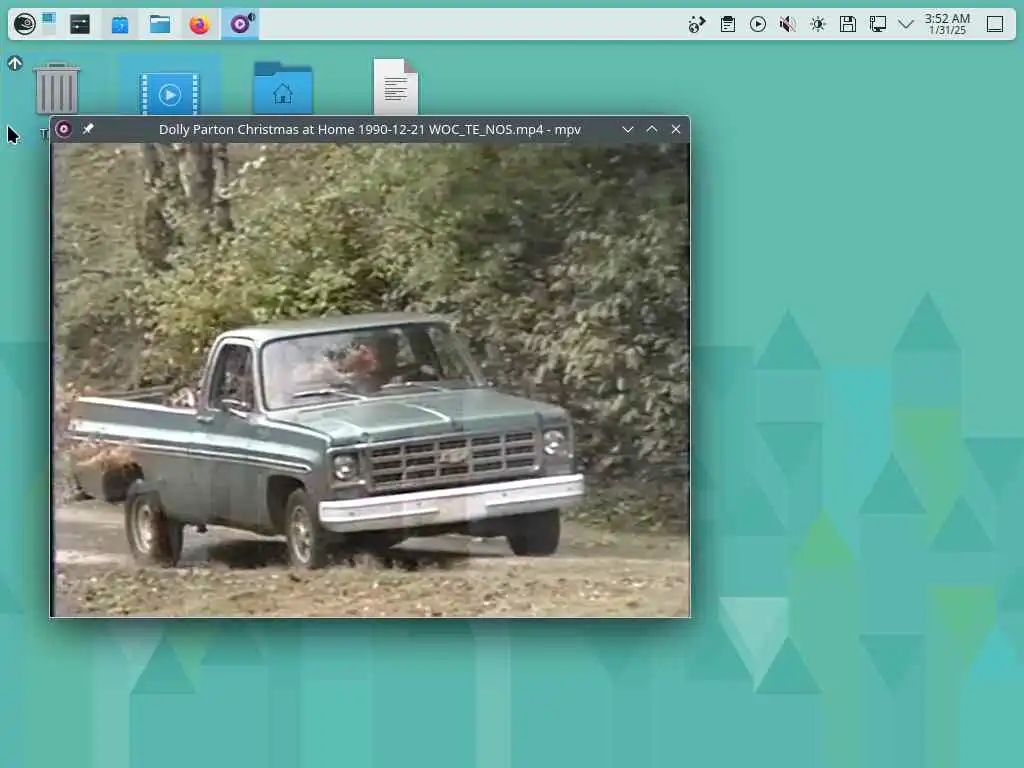Screen dimensions: 1024x768
Task: Open the clock showing 3:52 AM
Action: coord(947,24)
